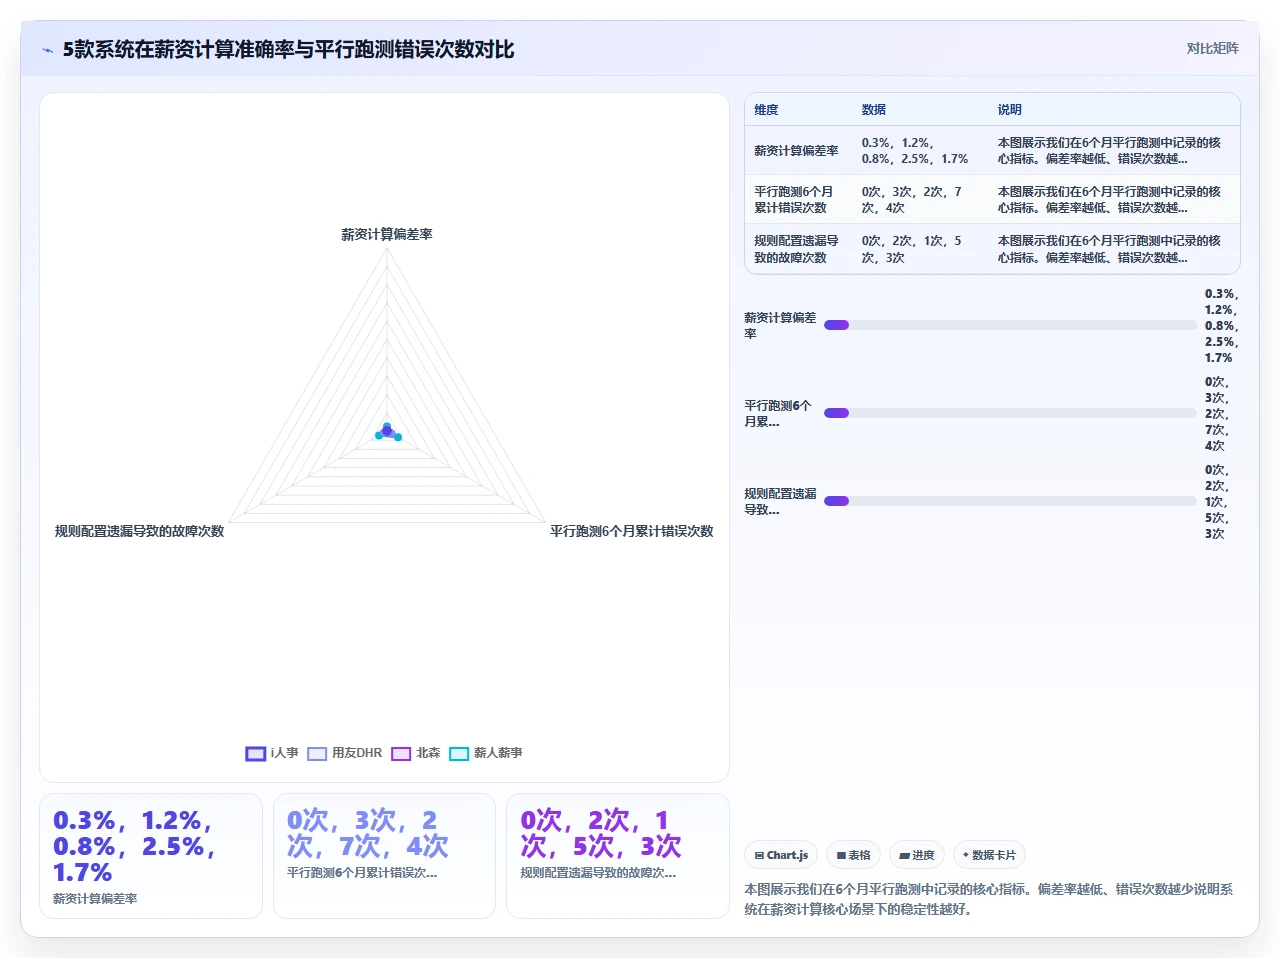This screenshot has height=958, width=1280.
Task: Open the 薪资计算偏差率 data card
Action: pyautogui.click(x=151, y=856)
